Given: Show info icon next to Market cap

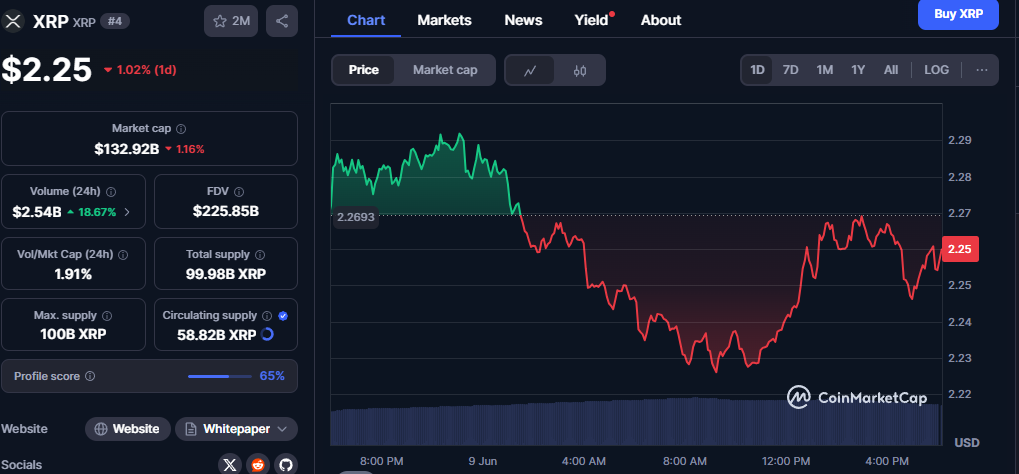Looking at the screenshot, I should 181,129.
